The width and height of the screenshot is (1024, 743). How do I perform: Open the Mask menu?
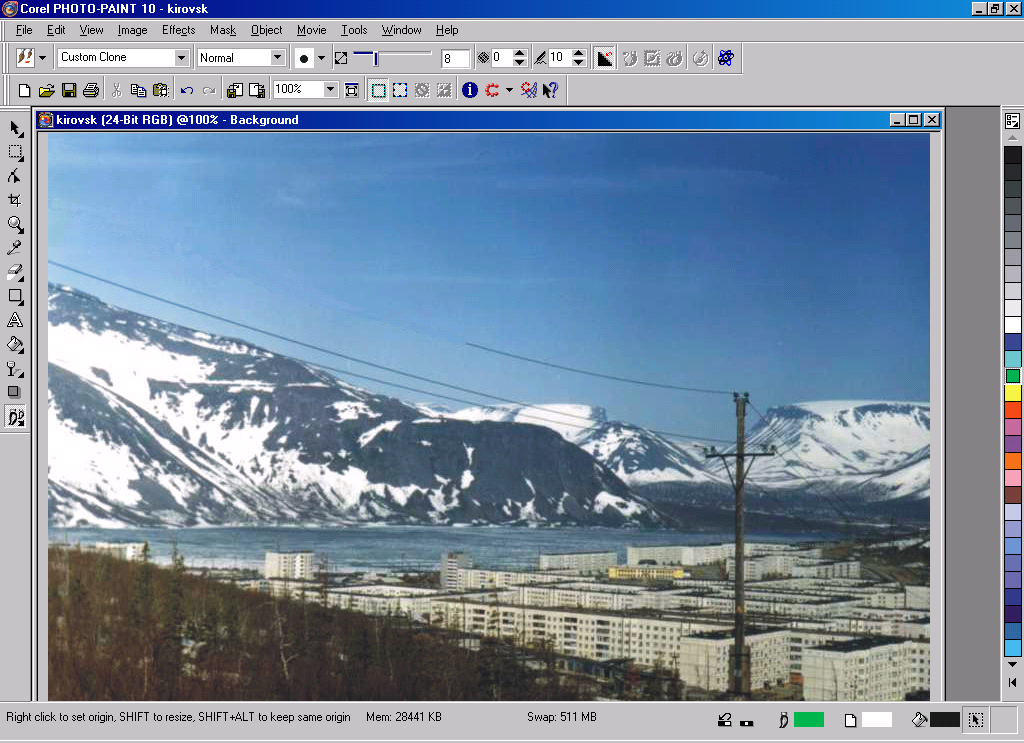(223, 30)
